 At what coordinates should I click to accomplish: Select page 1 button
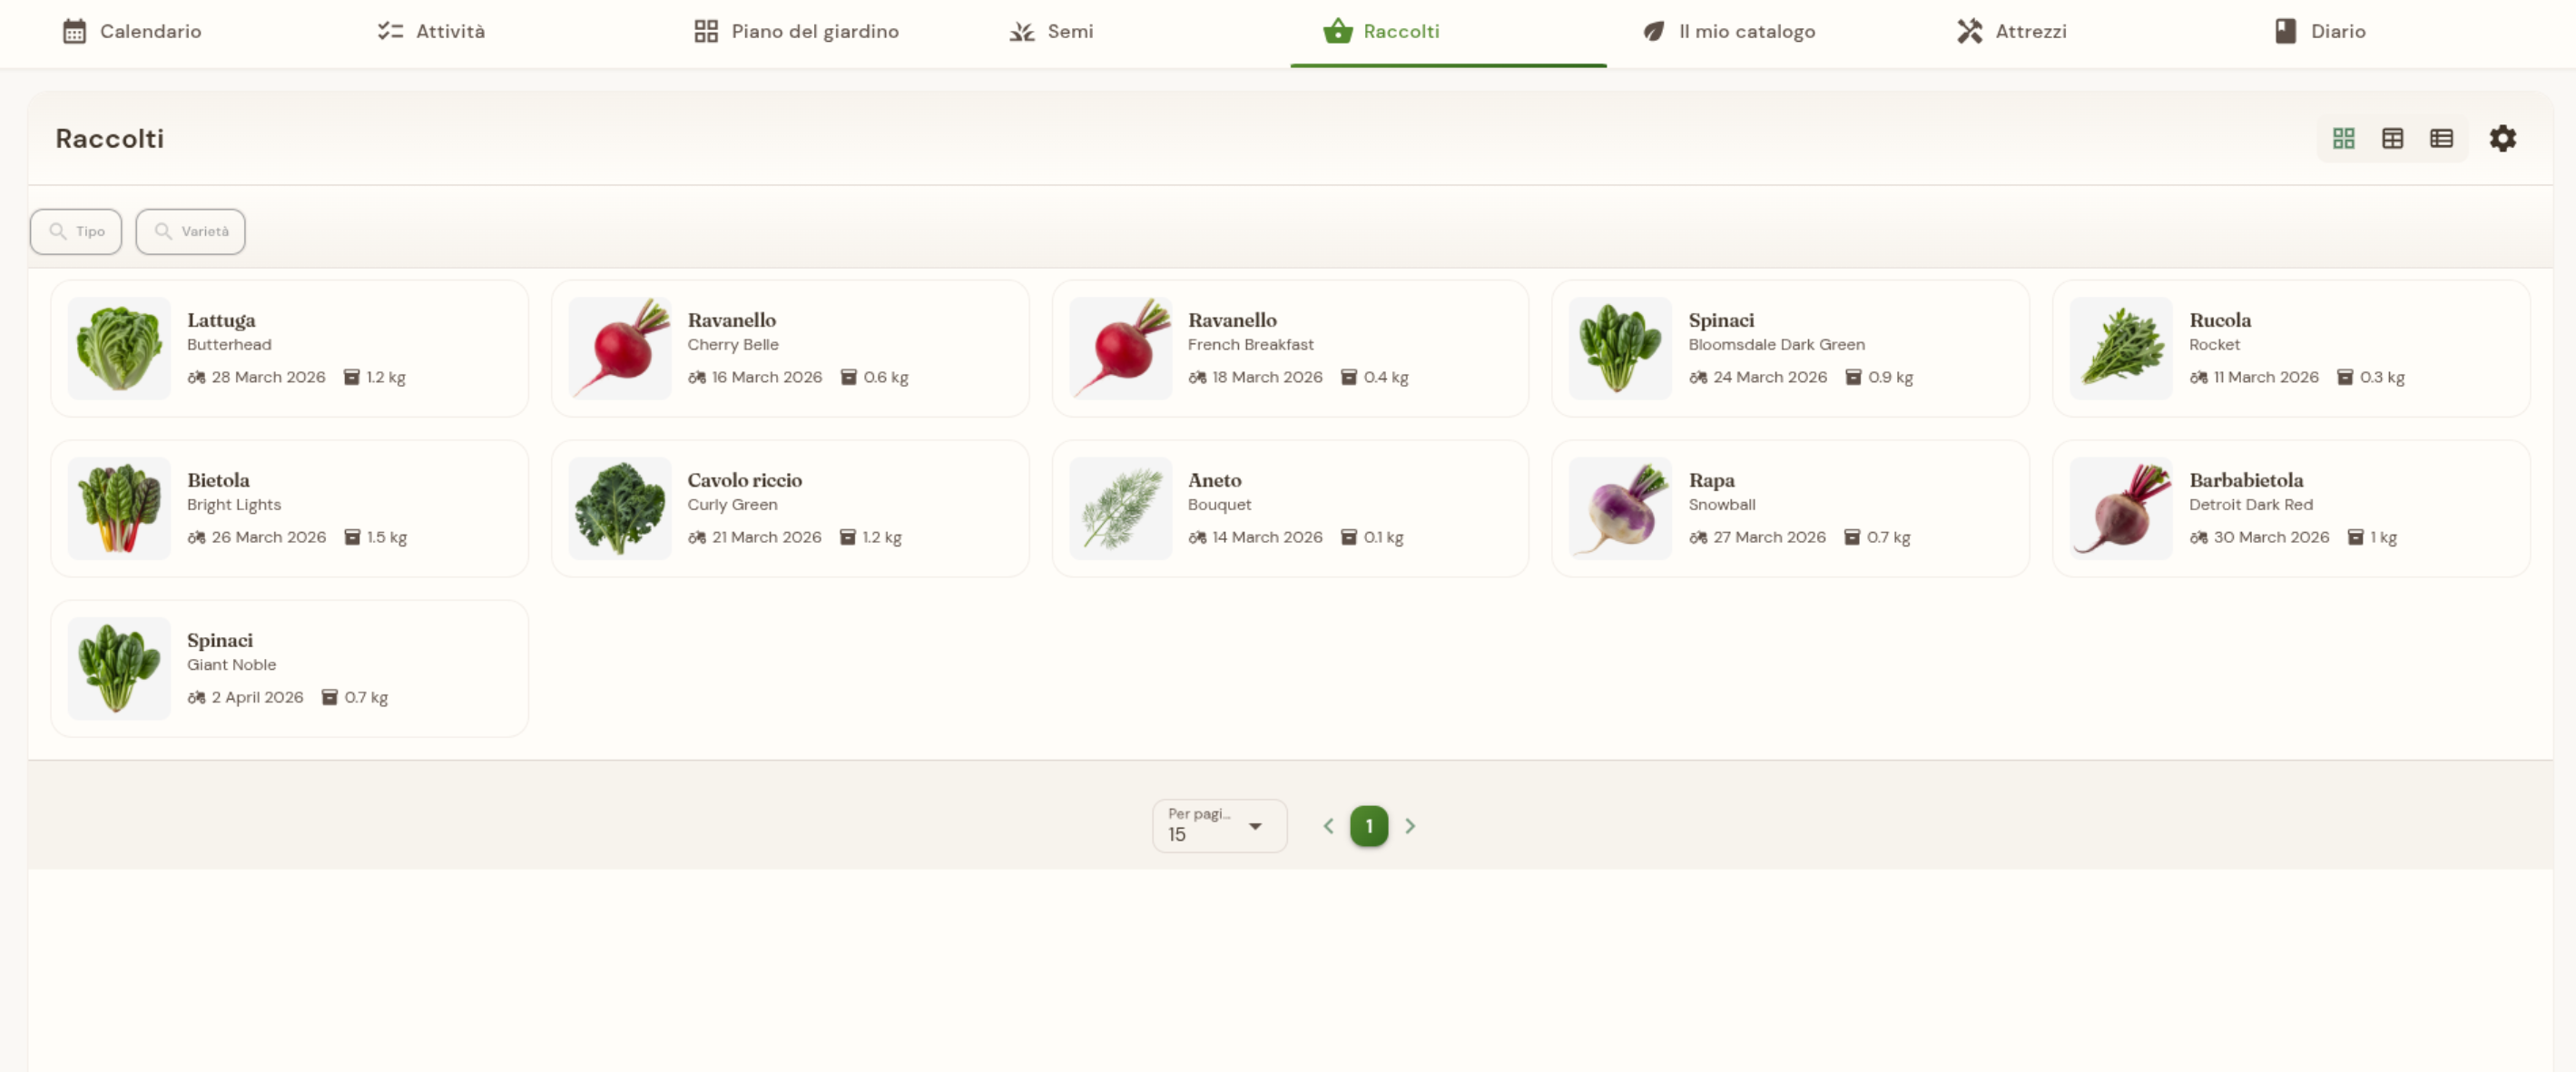(x=1369, y=826)
